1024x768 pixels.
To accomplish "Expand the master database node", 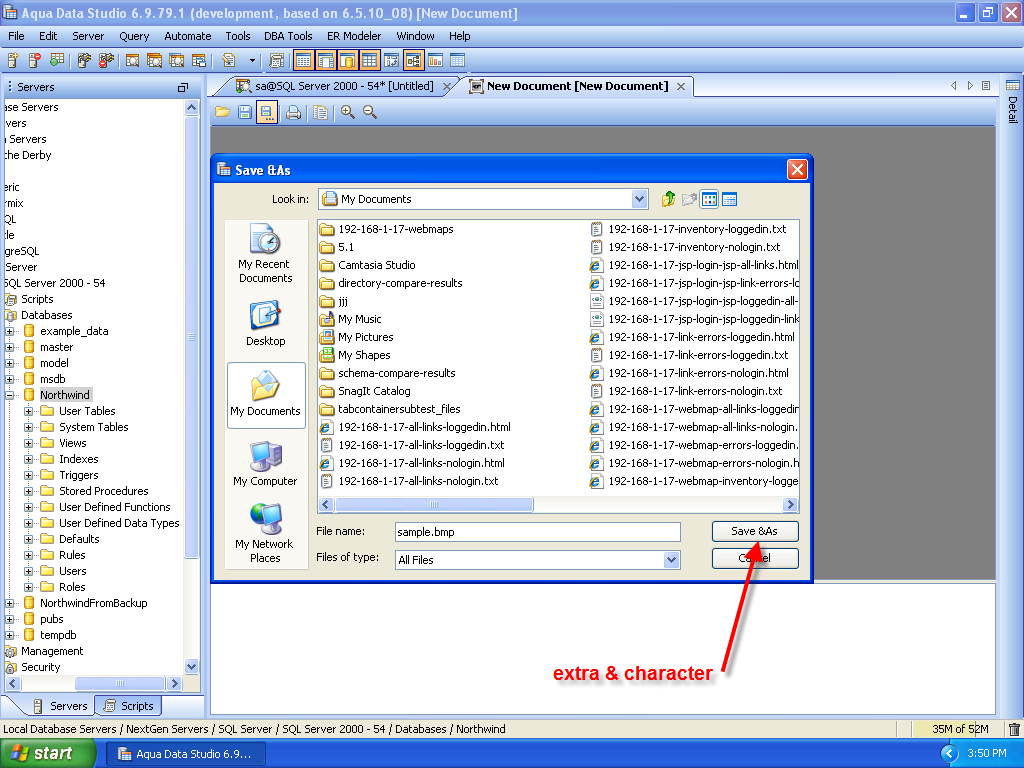I will click(x=10, y=347).
